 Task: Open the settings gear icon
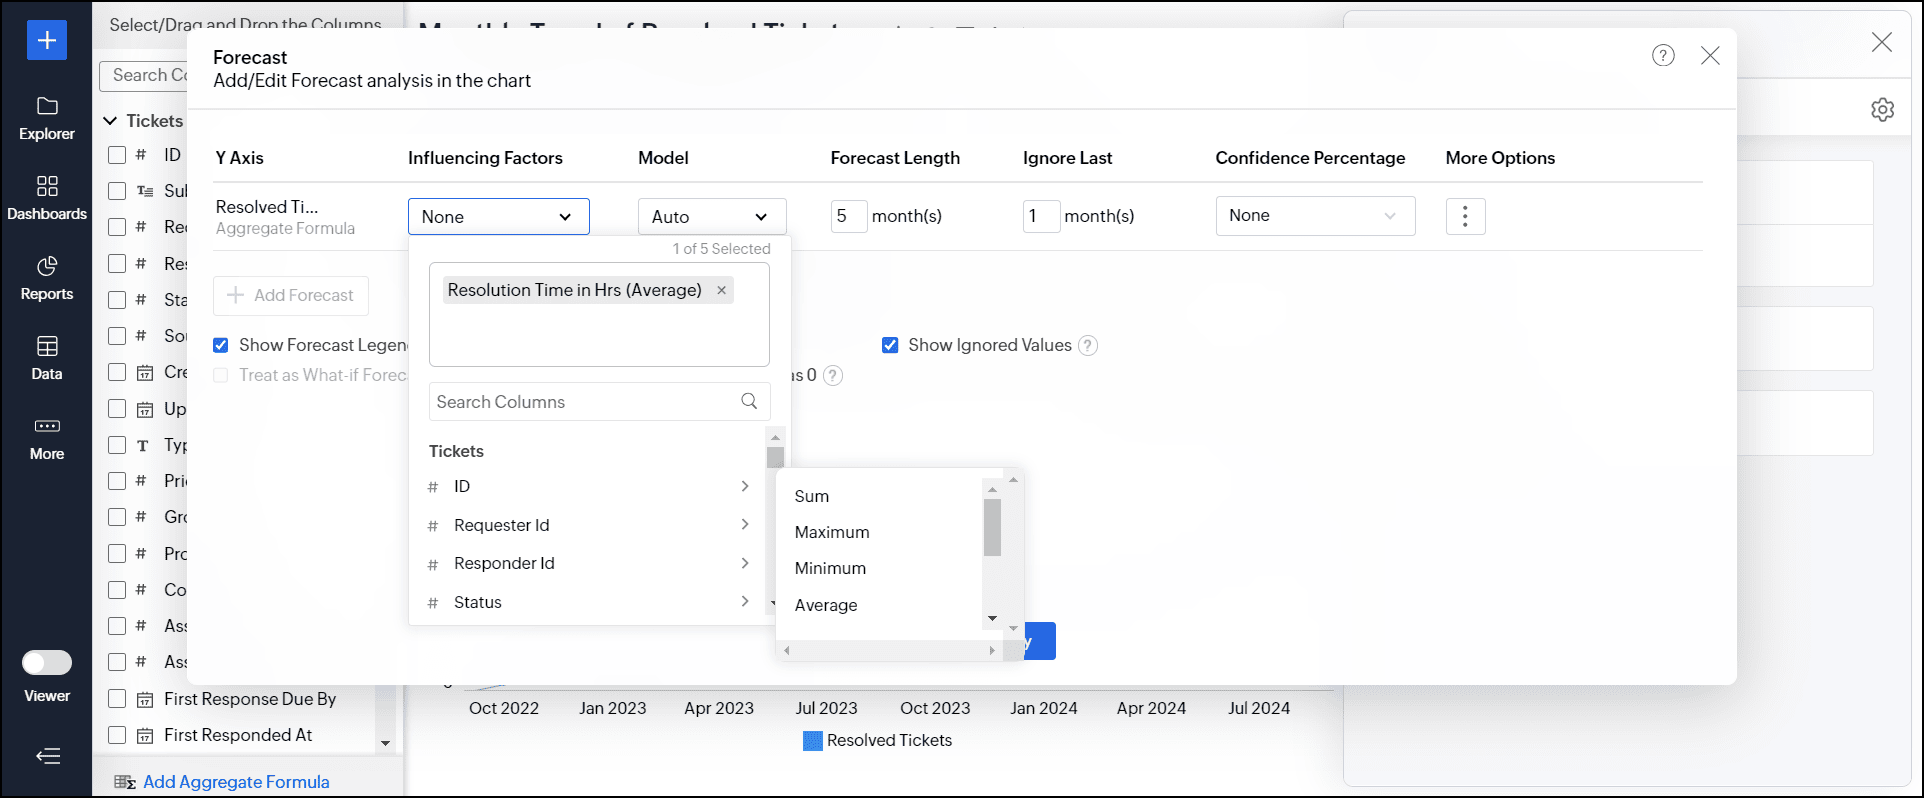pos(1882,110)
